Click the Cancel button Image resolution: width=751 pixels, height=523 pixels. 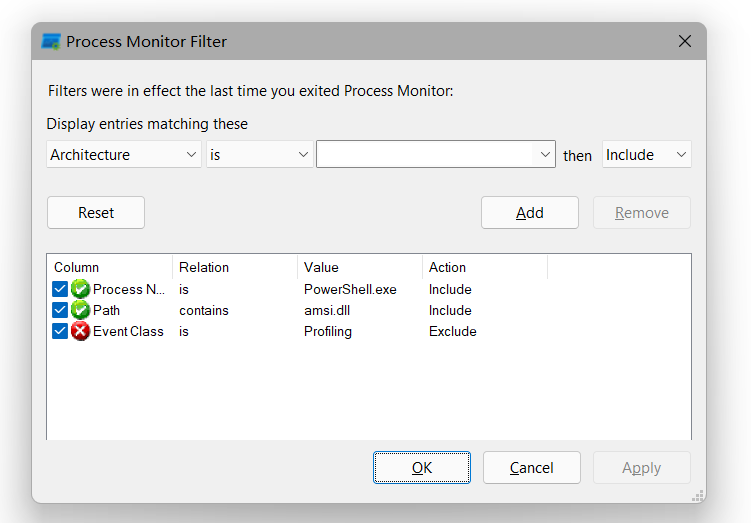[x=532, y=467]
